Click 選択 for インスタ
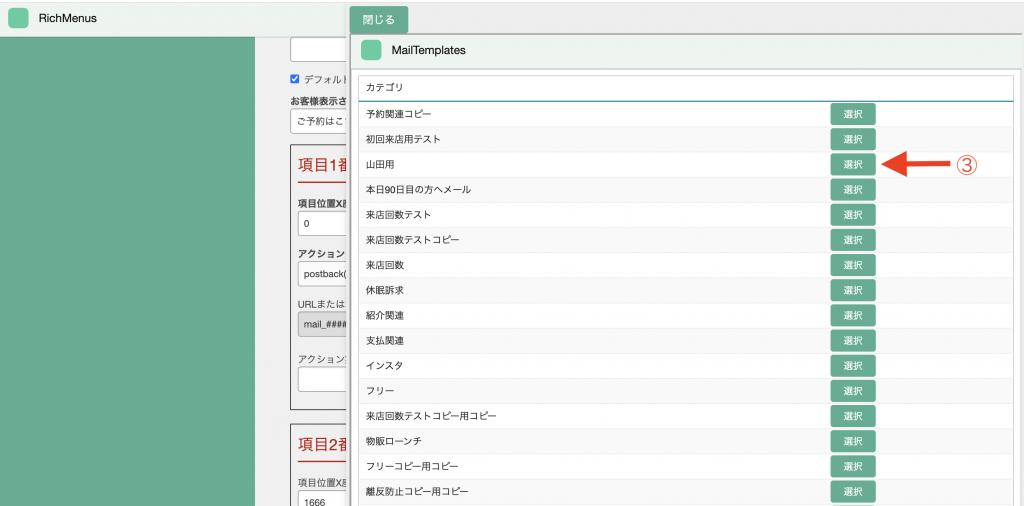This screenshot has width=1024, height=506. tap(853, 366)
